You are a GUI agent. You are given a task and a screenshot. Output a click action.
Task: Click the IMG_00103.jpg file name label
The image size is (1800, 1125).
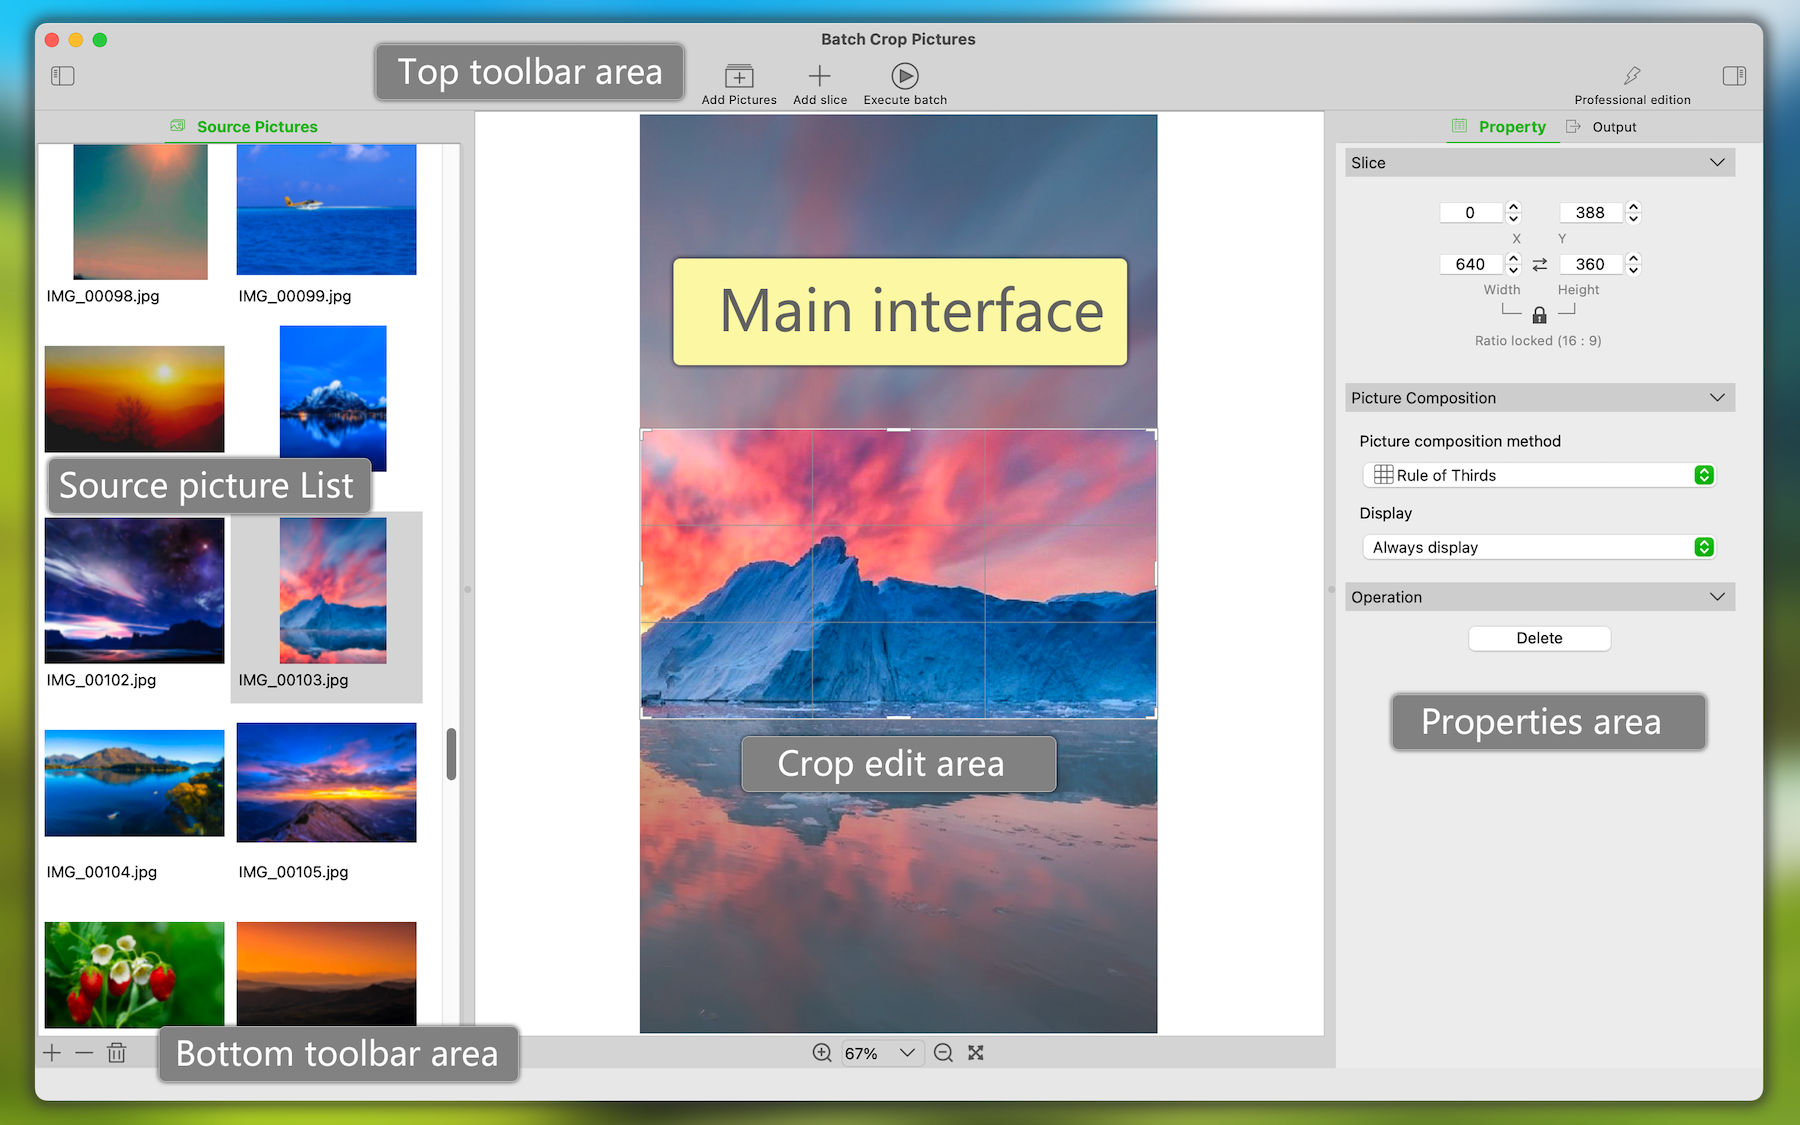pos(294,680)
